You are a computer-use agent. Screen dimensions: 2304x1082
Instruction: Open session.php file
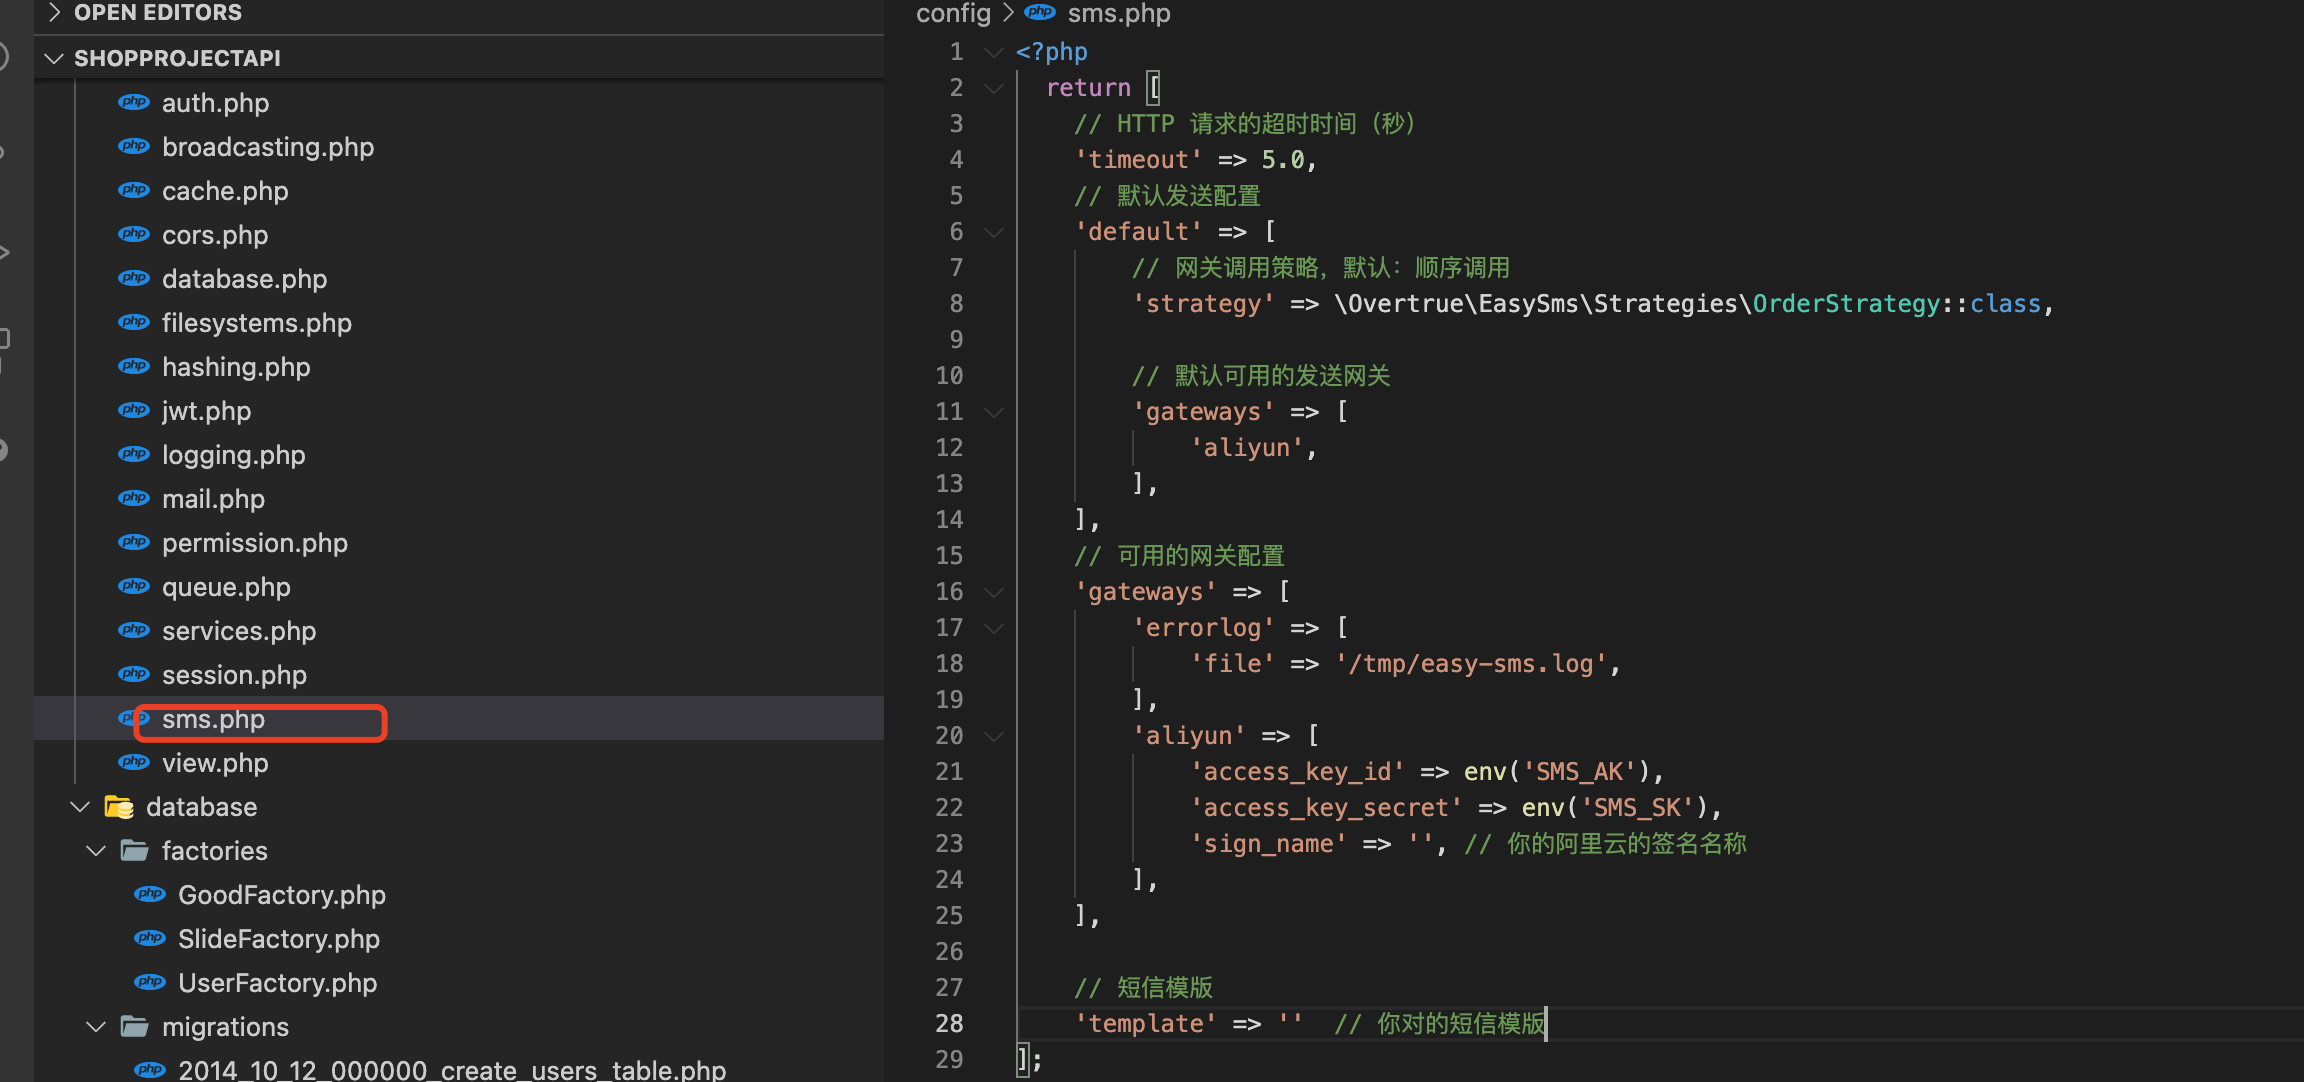pyautogui.click(x=234, y=675)
